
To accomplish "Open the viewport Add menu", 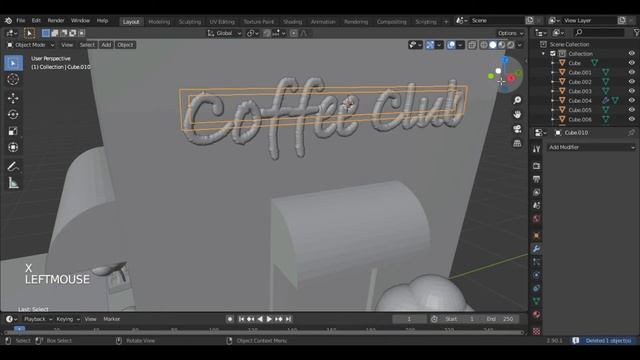I will 106,45.
